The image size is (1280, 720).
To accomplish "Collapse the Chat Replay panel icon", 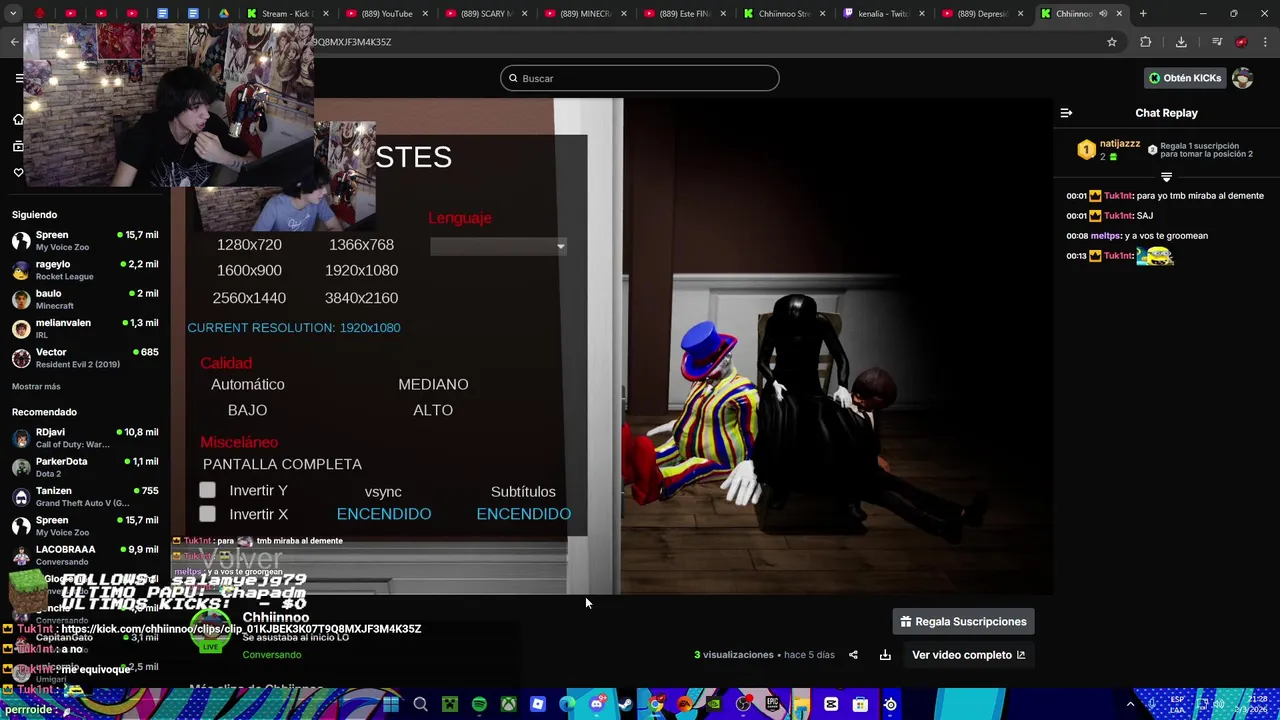I will [1066, 113].
